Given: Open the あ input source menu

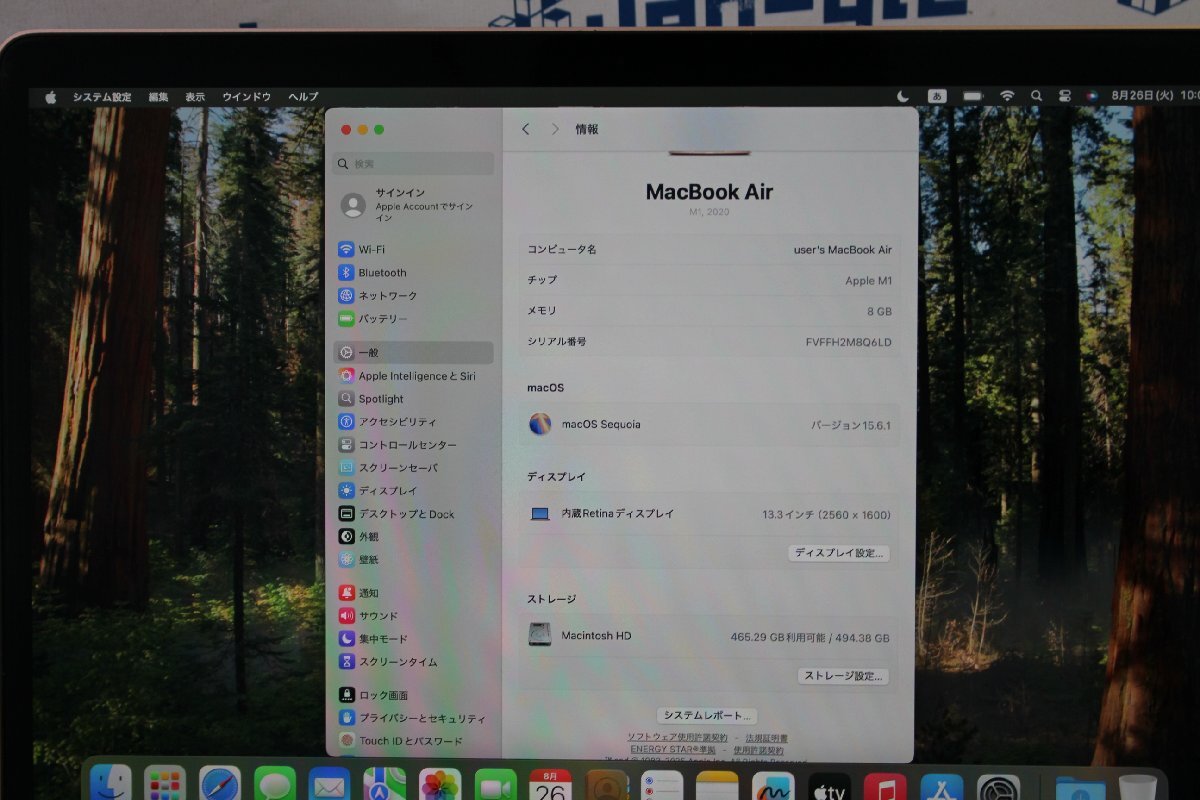Looking at the screenshot, I should pyautogui.click(x=937, y=96).
